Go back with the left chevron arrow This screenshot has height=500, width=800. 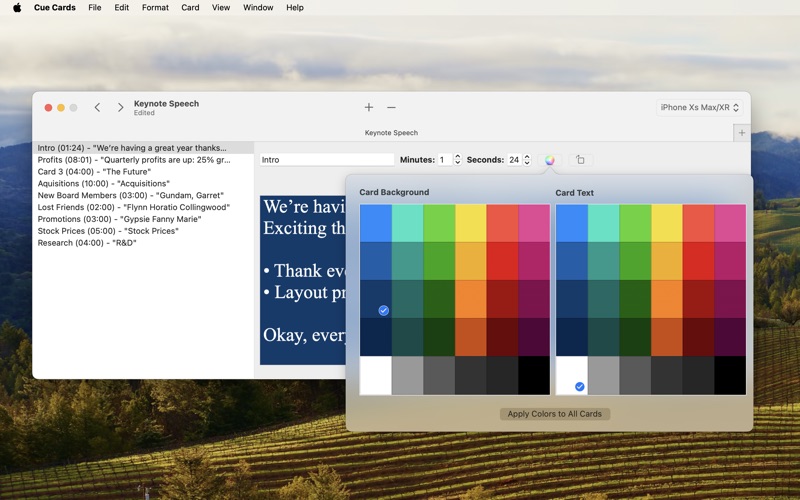pyautogui.click(x=97, y=108)
